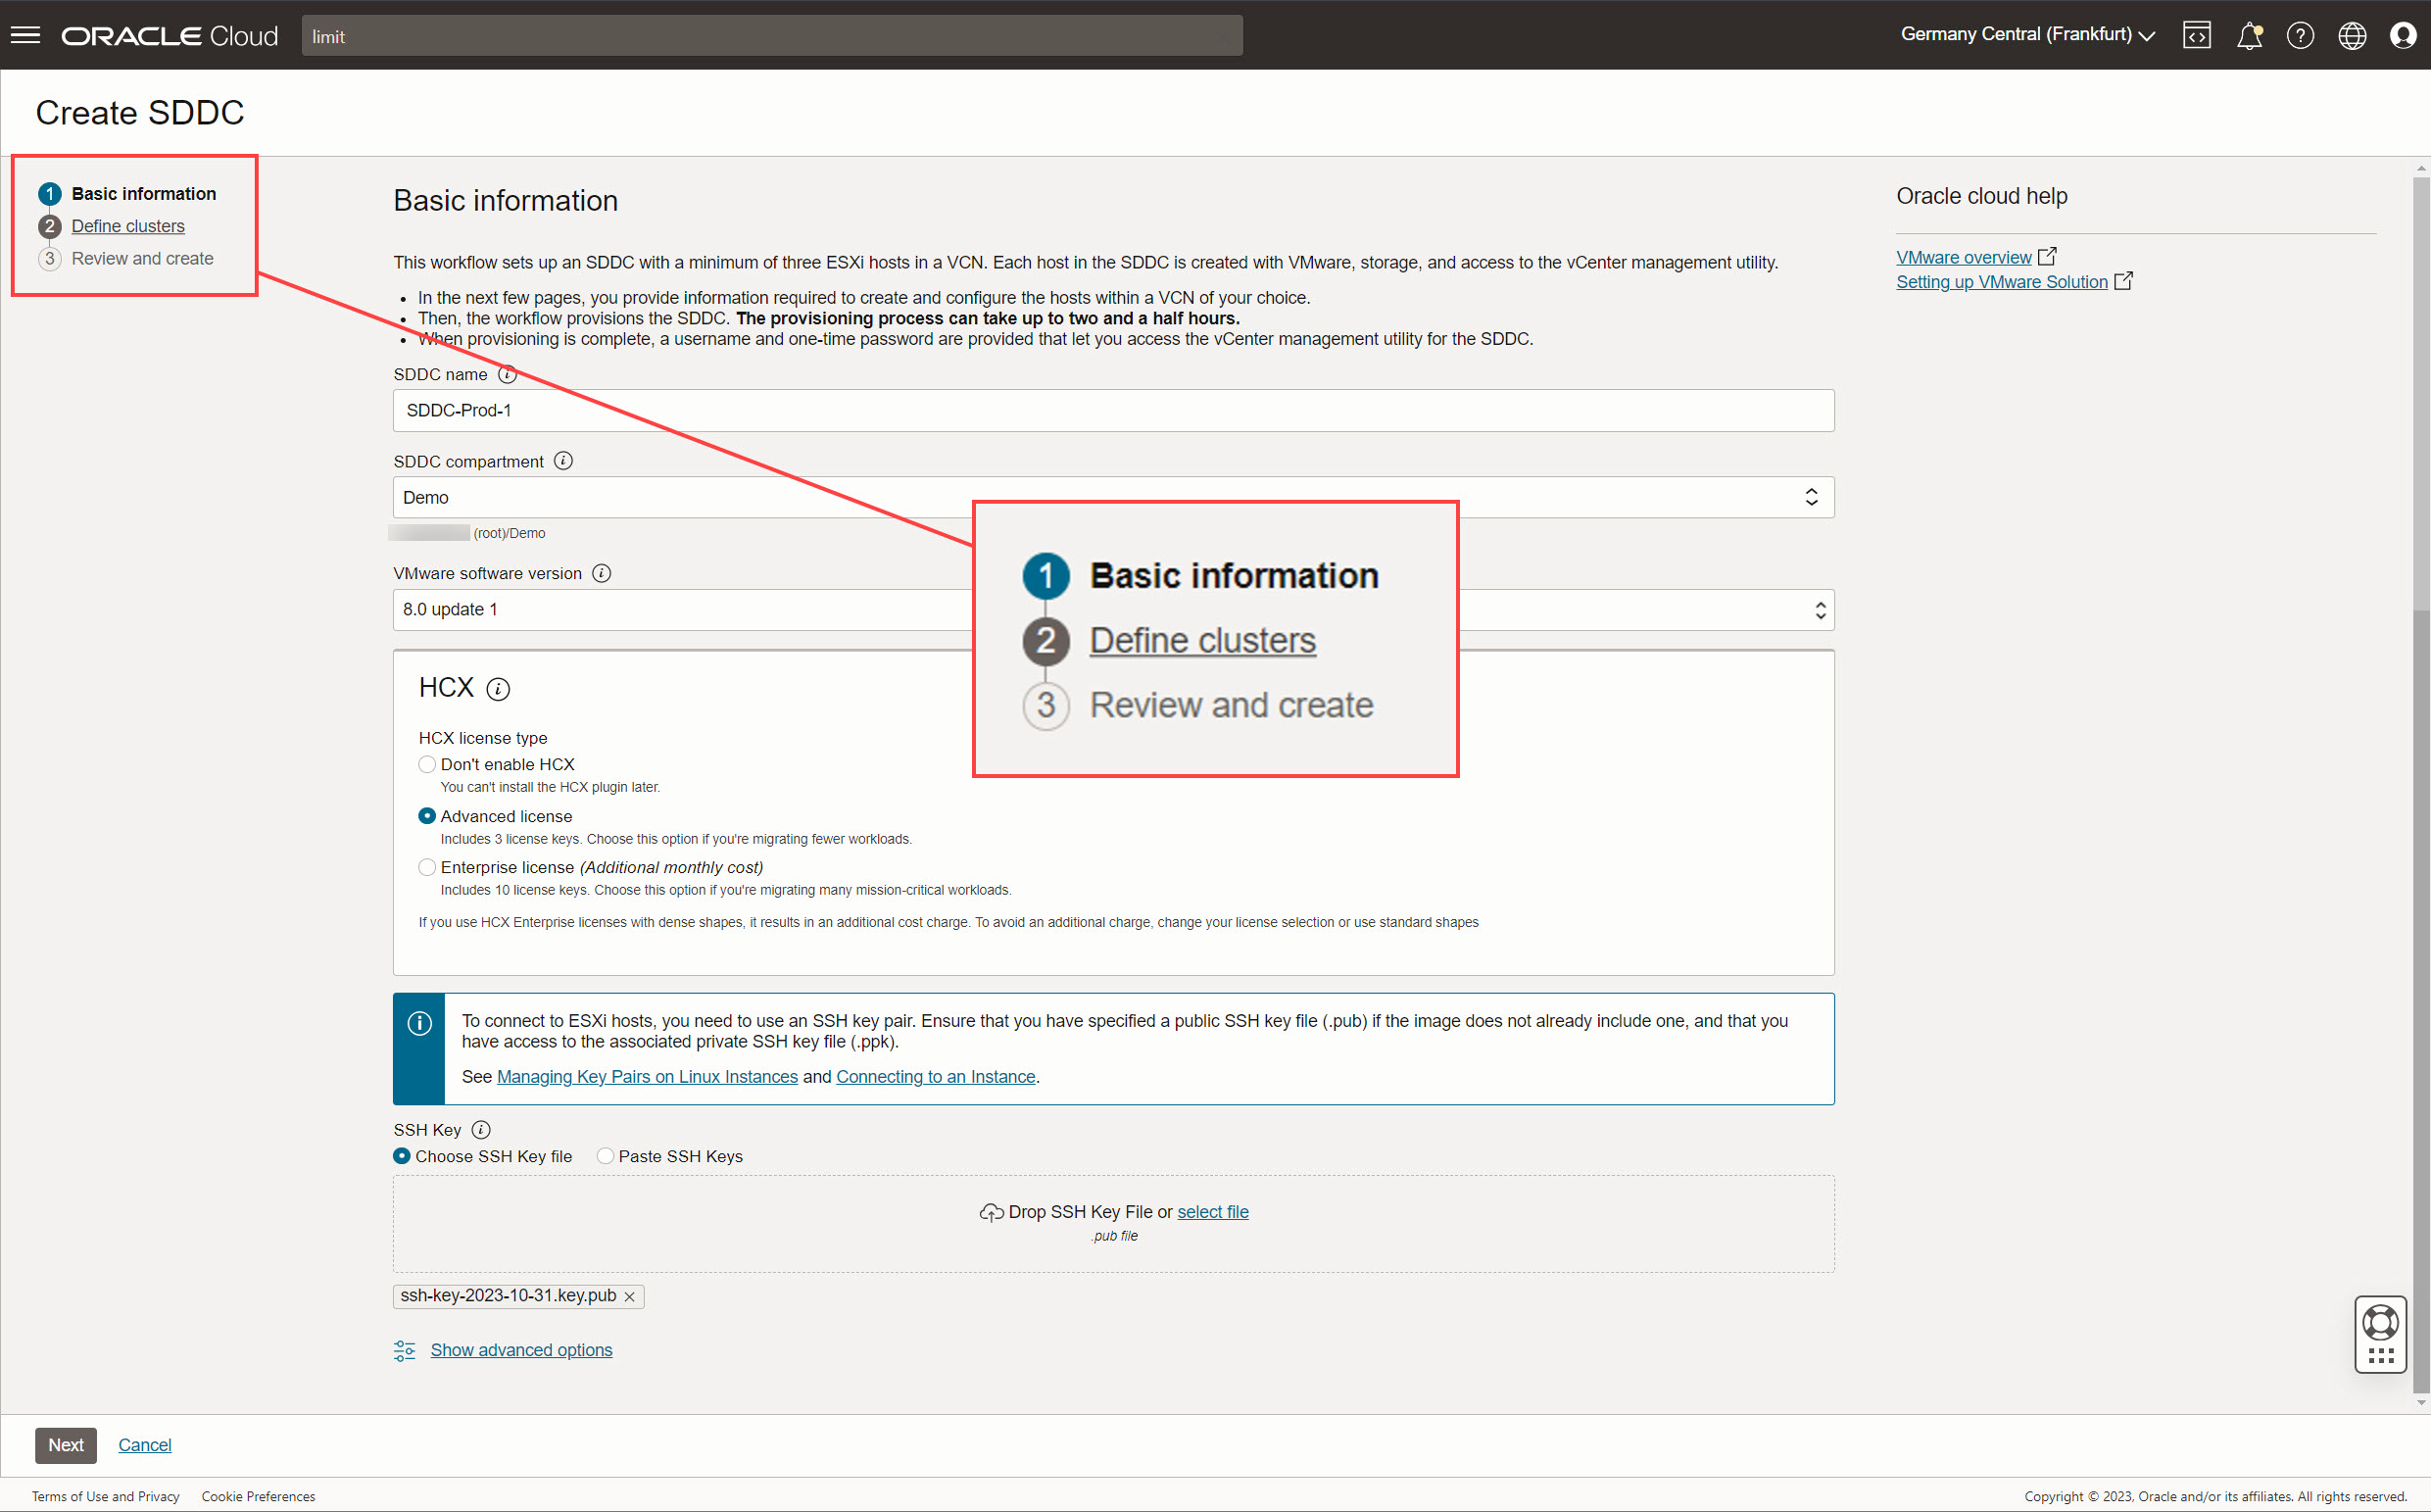
Task: Show advanced options
Action: tap(521, 1349)
